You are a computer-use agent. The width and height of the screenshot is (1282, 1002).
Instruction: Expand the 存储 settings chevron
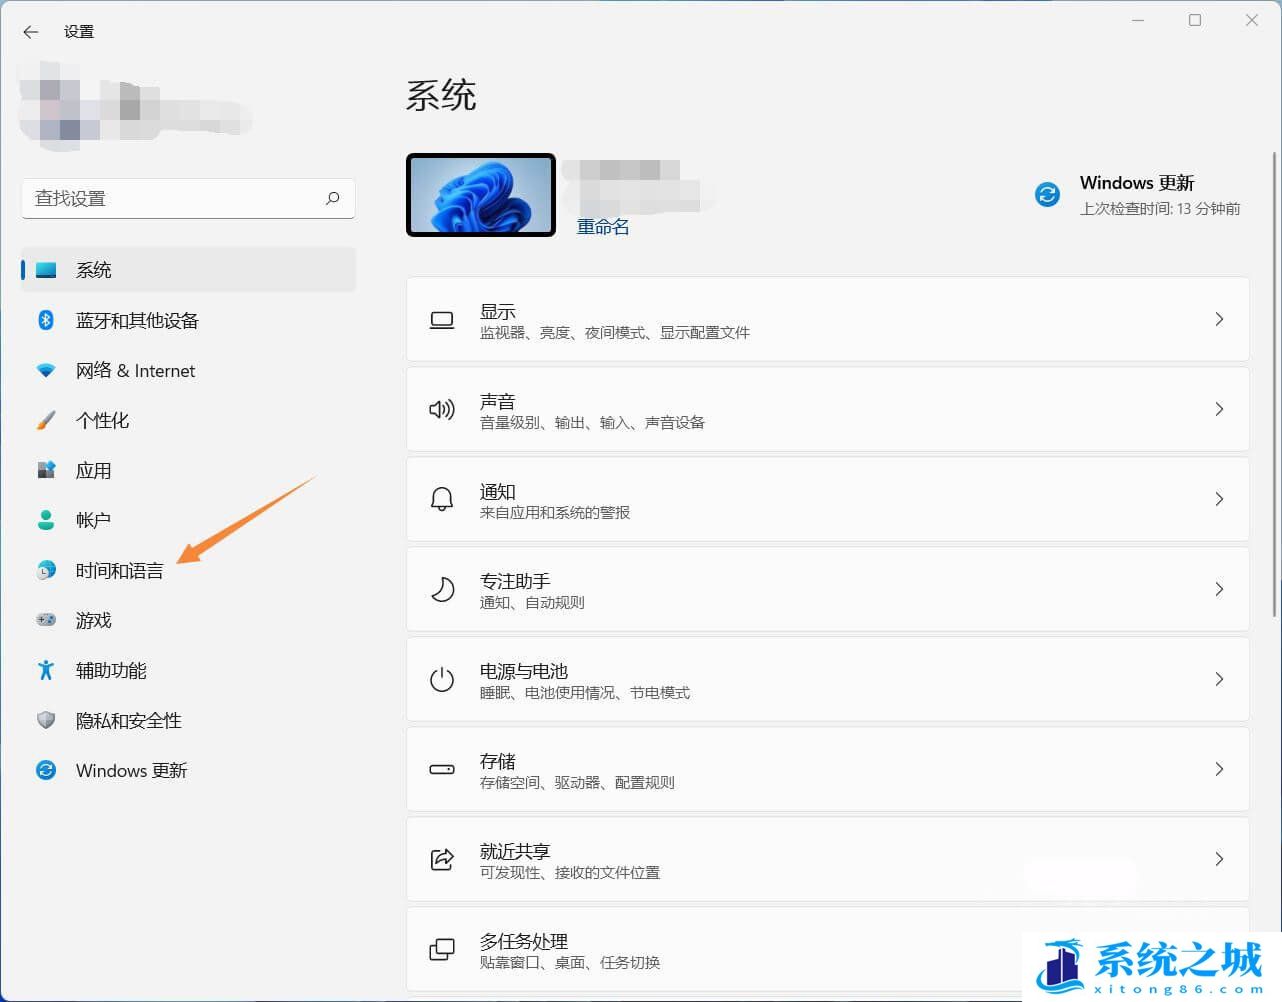pyautogui.click(x=1219, y=769)
